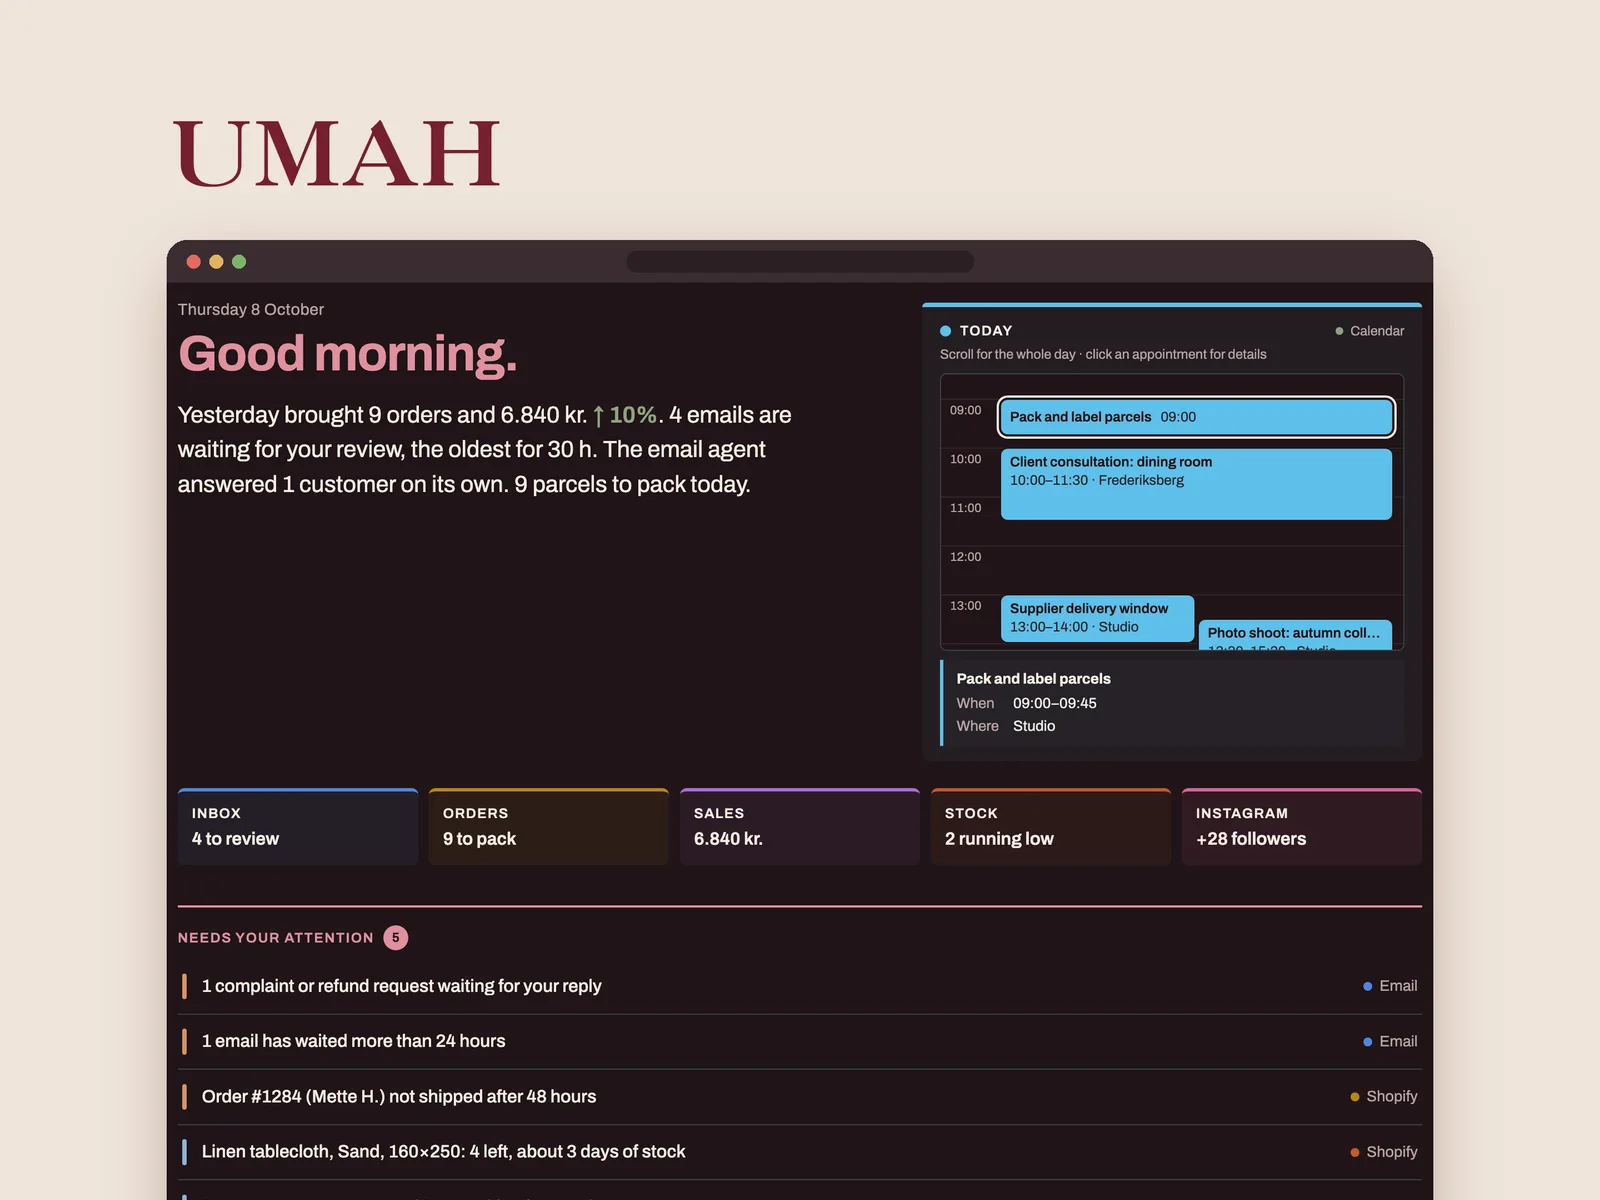The image size is (1600, 1200).
Task: Click the Good morning heading
Action: pos(348,354)
